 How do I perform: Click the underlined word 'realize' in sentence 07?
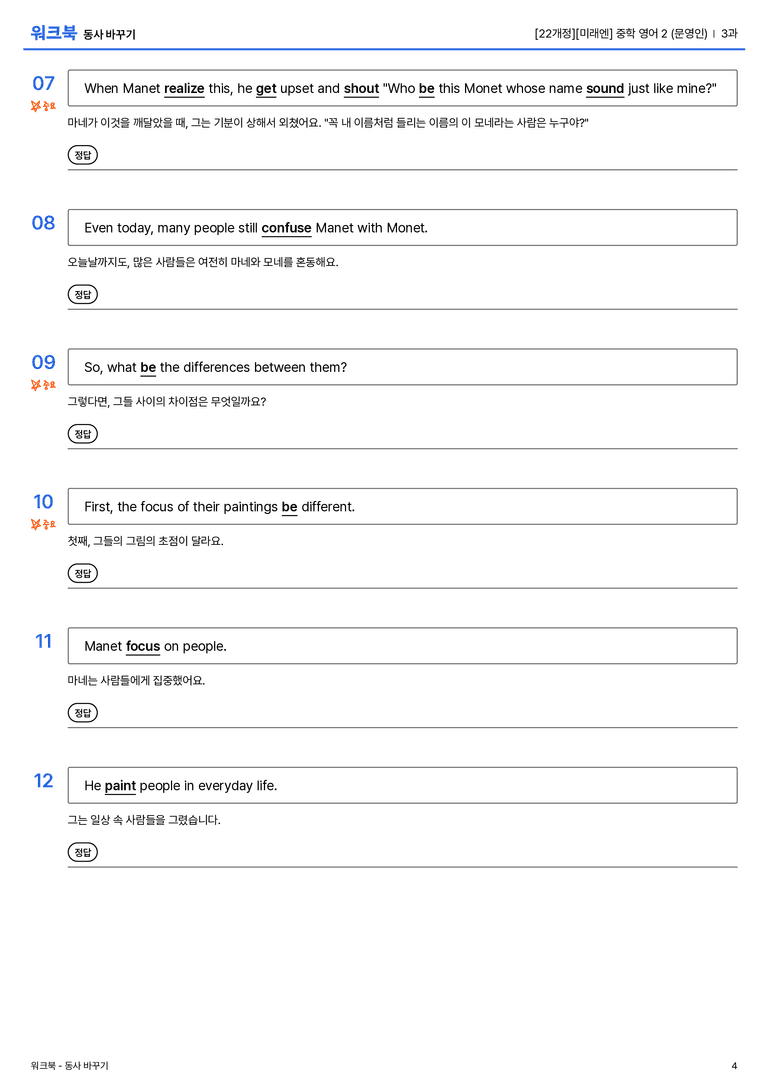coord(184,89)
